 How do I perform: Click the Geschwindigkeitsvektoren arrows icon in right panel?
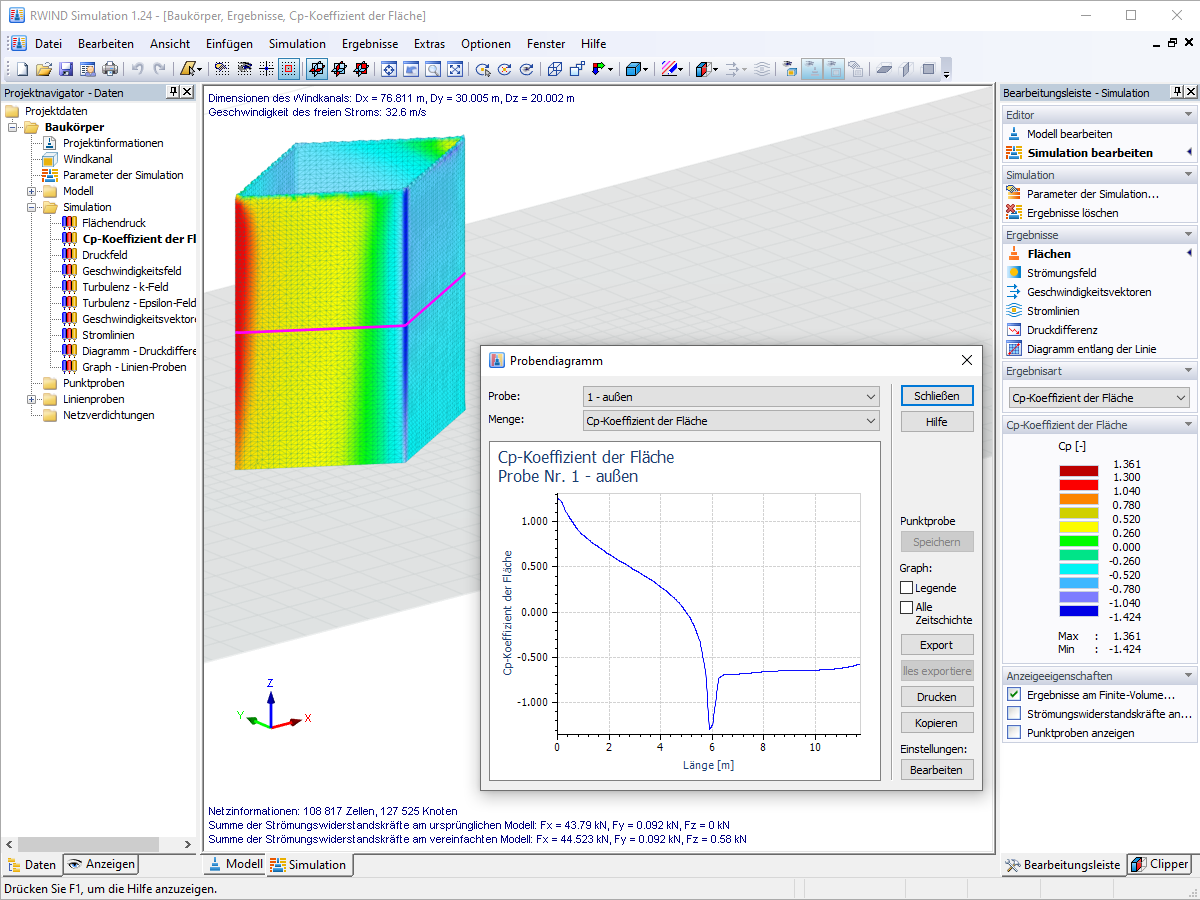[x=1014, y=292]
